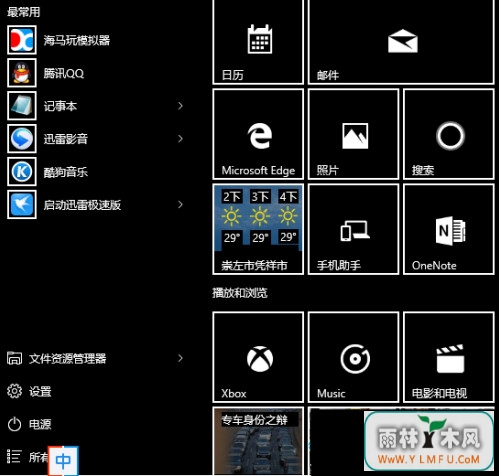Screen dimensions: 499x476
Task: Select the 腾讯QQ menu entry
Action: (64, 73)
